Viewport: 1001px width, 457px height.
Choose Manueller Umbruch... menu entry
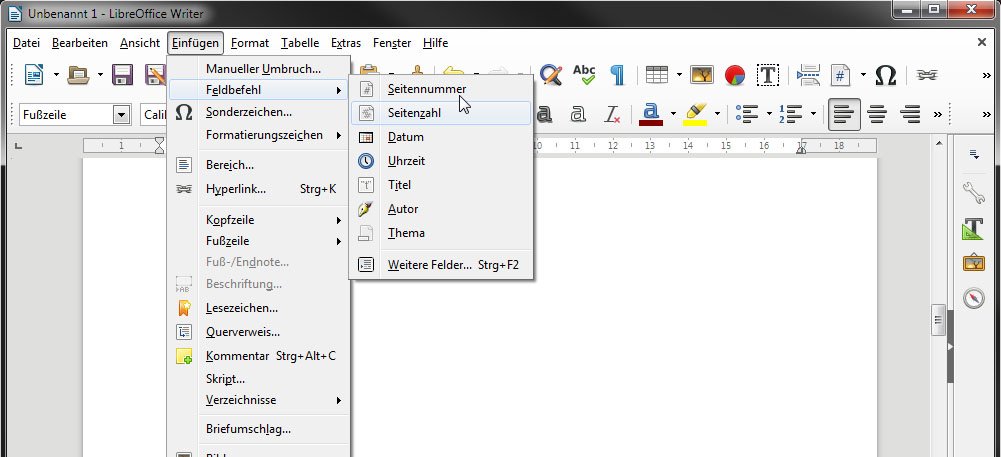(259, 68)
